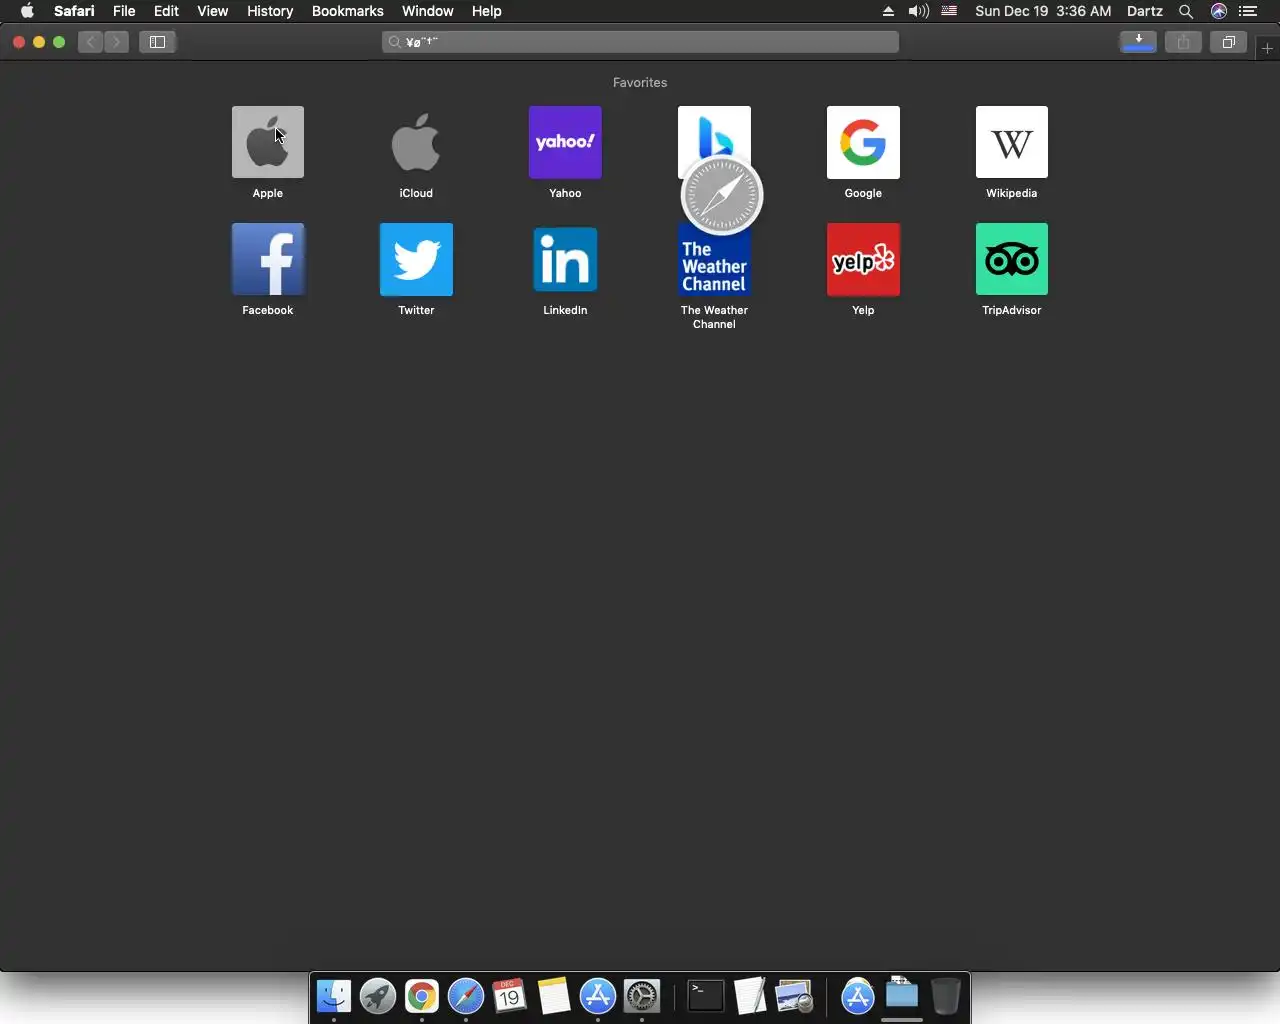Viewport: 1280px width, 1024px height.
Task: Open the Facebook favorite
Action: click(x=268, y=259)
